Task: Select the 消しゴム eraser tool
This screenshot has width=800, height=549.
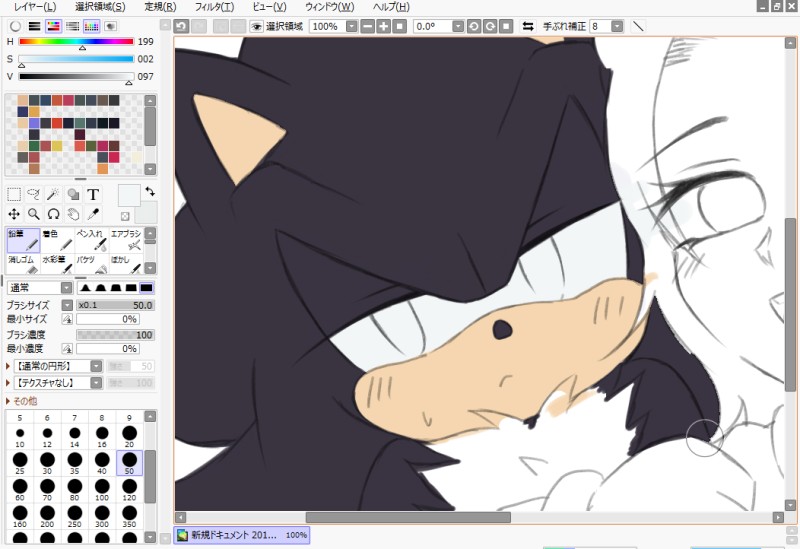Action: (x=23, y=264)
